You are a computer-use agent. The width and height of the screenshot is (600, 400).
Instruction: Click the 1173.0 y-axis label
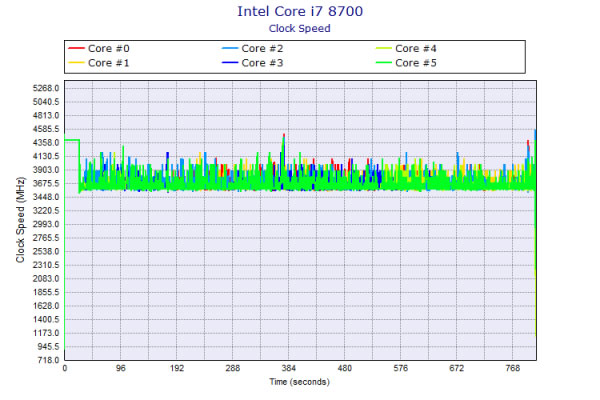[x=46, y=333]
